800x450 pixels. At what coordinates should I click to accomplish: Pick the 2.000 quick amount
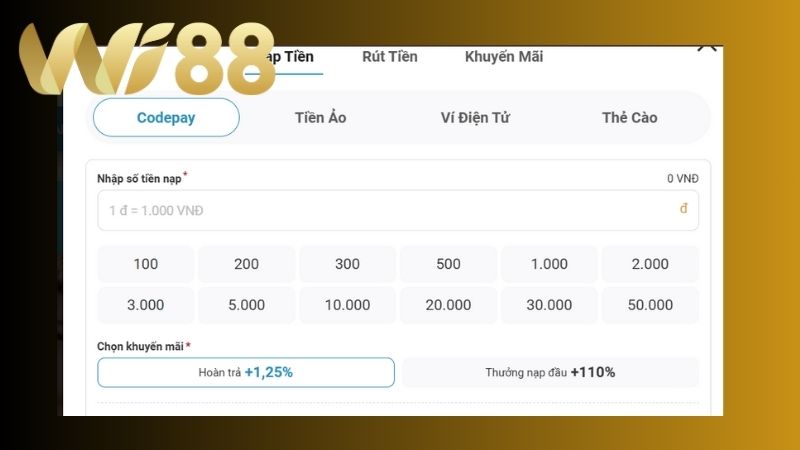coord(650,264)
